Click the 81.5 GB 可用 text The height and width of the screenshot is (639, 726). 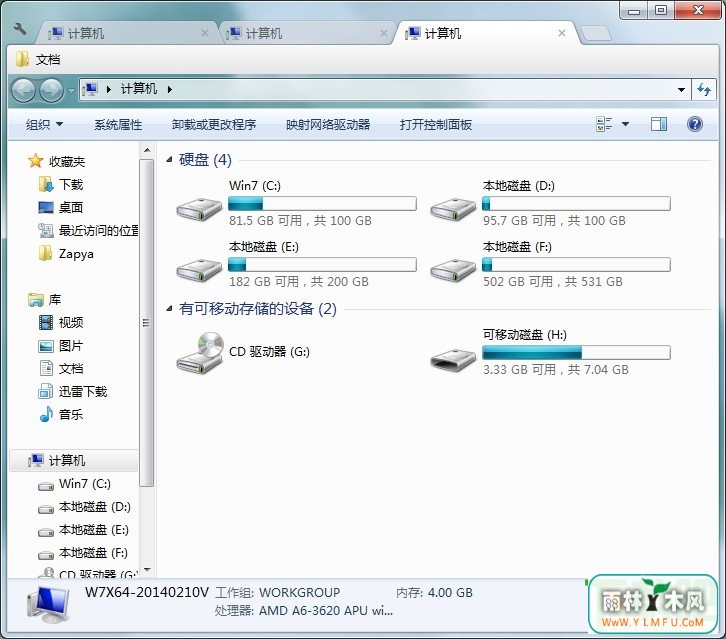click(265, 220)
